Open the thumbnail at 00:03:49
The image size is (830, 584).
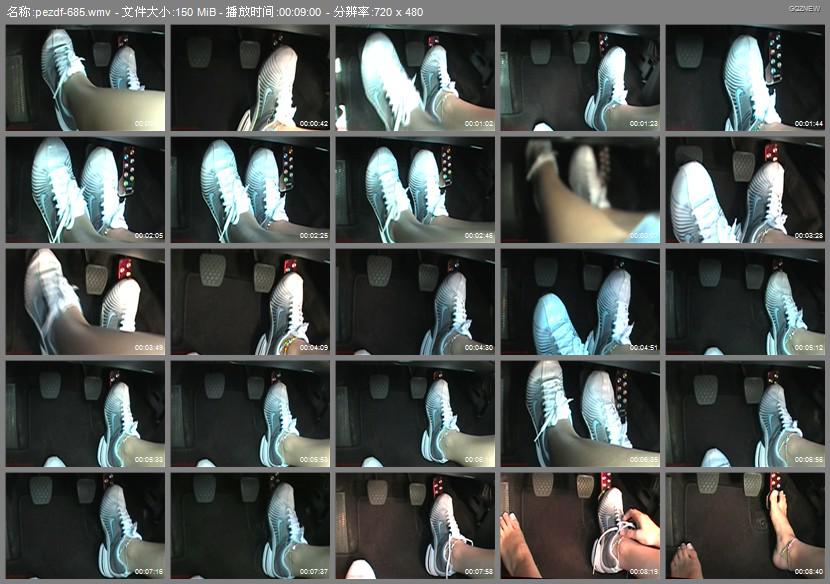pos(85,302)
